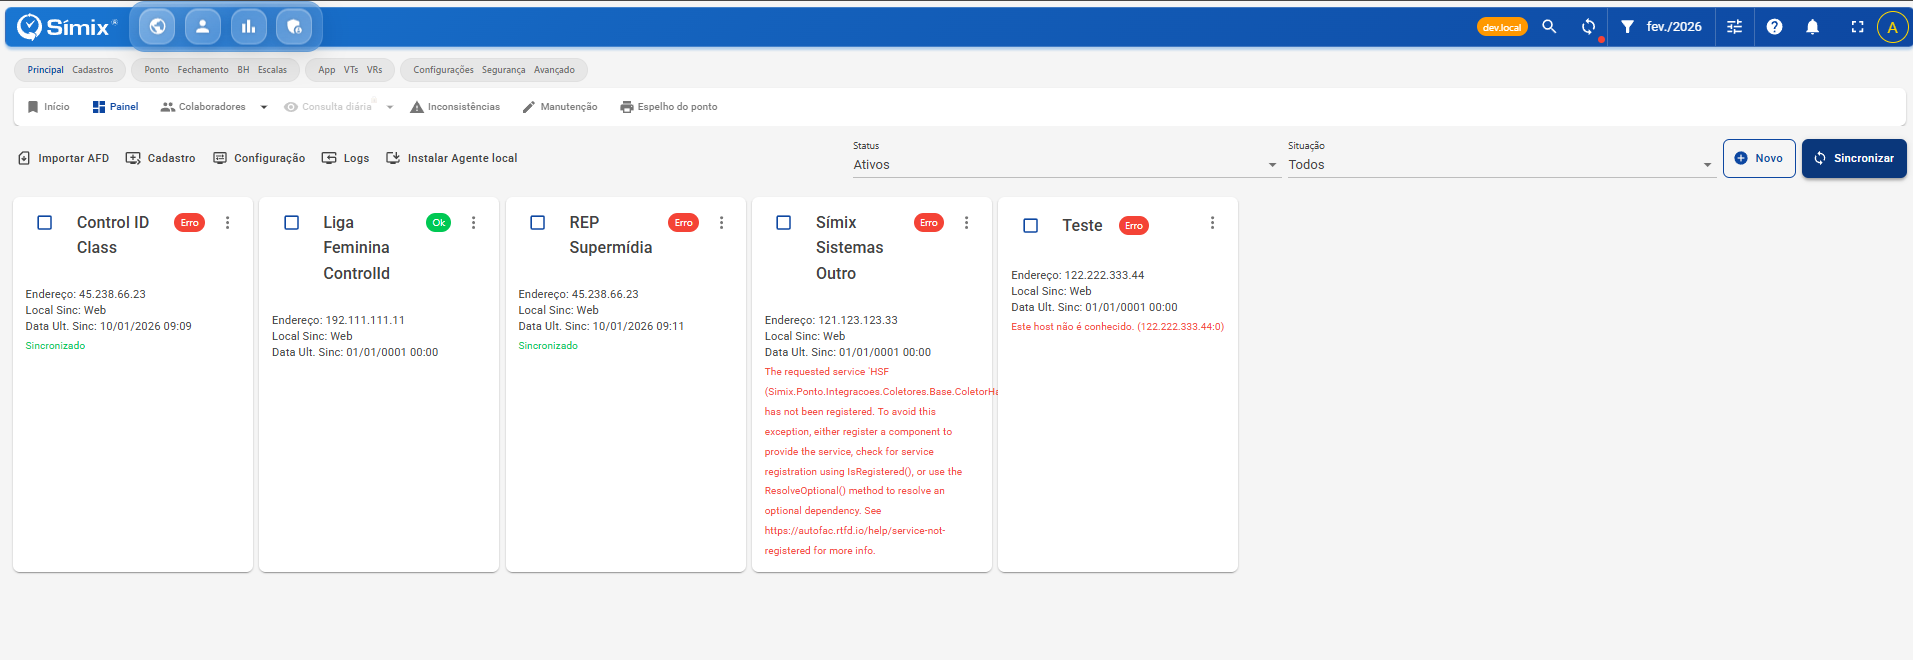Open Símix Sistemas card options menu
This screenshot has width=1913, height=660.
coord(967,223)
